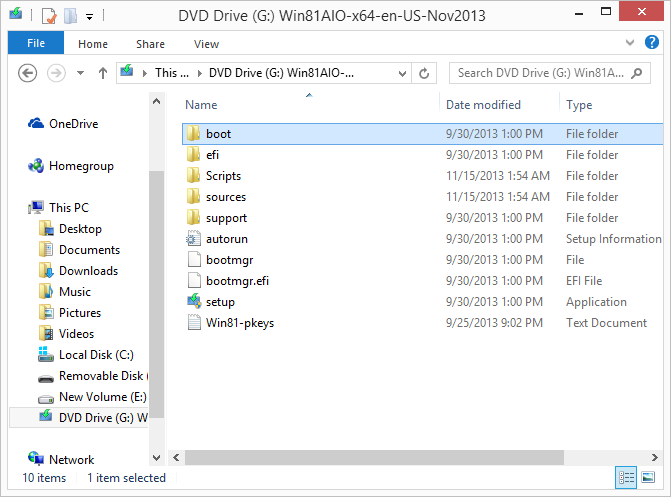Image resolution: width=671 pixels, height=497 pixels.
Task: Switch to the View ribbon tab
Action: [206, 44]
